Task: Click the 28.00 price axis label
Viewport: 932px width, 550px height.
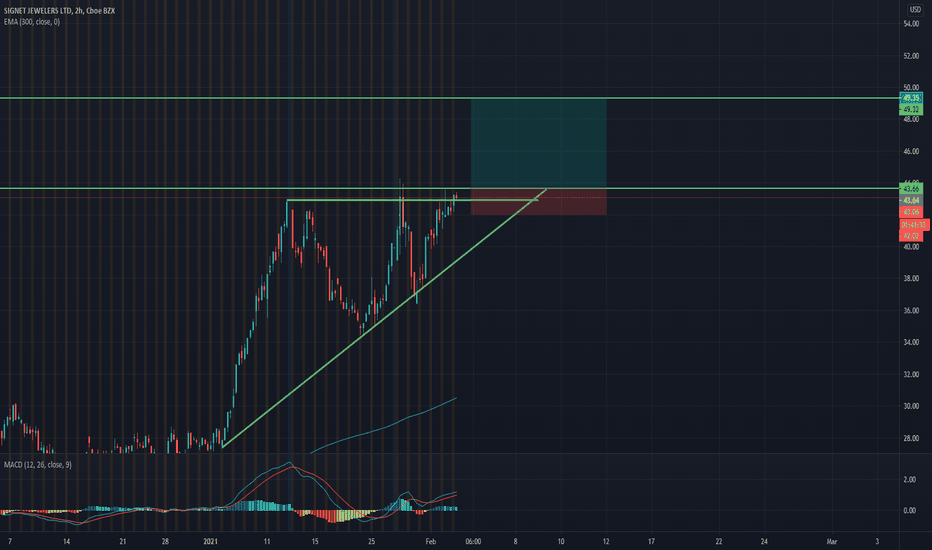Action: [x=911, y=438]
